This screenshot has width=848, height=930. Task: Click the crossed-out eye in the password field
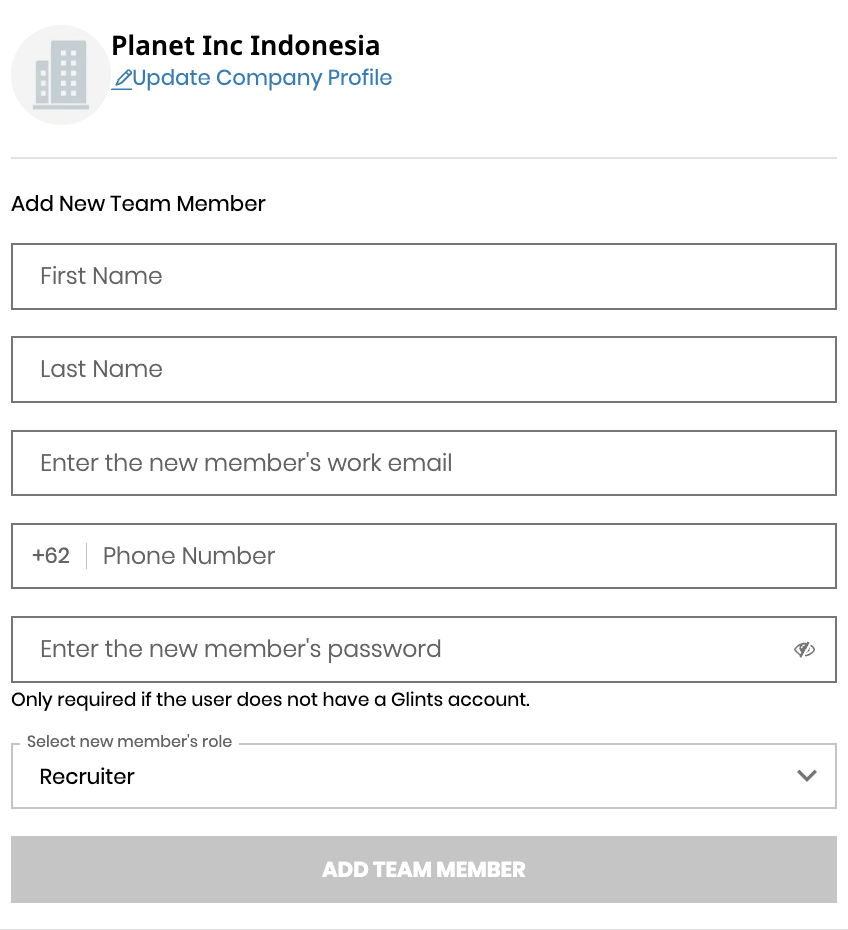805,649
